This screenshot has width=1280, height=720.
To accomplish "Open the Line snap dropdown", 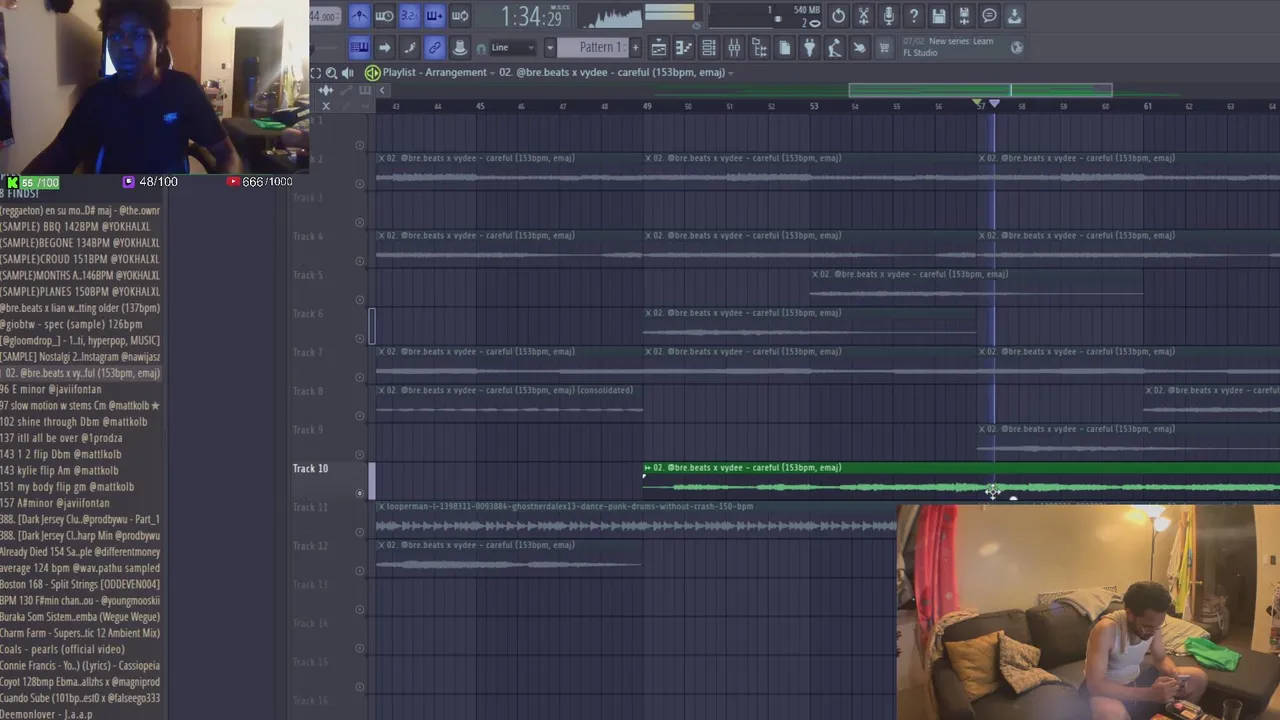I will pyautogui.click(x=514, y=47).
